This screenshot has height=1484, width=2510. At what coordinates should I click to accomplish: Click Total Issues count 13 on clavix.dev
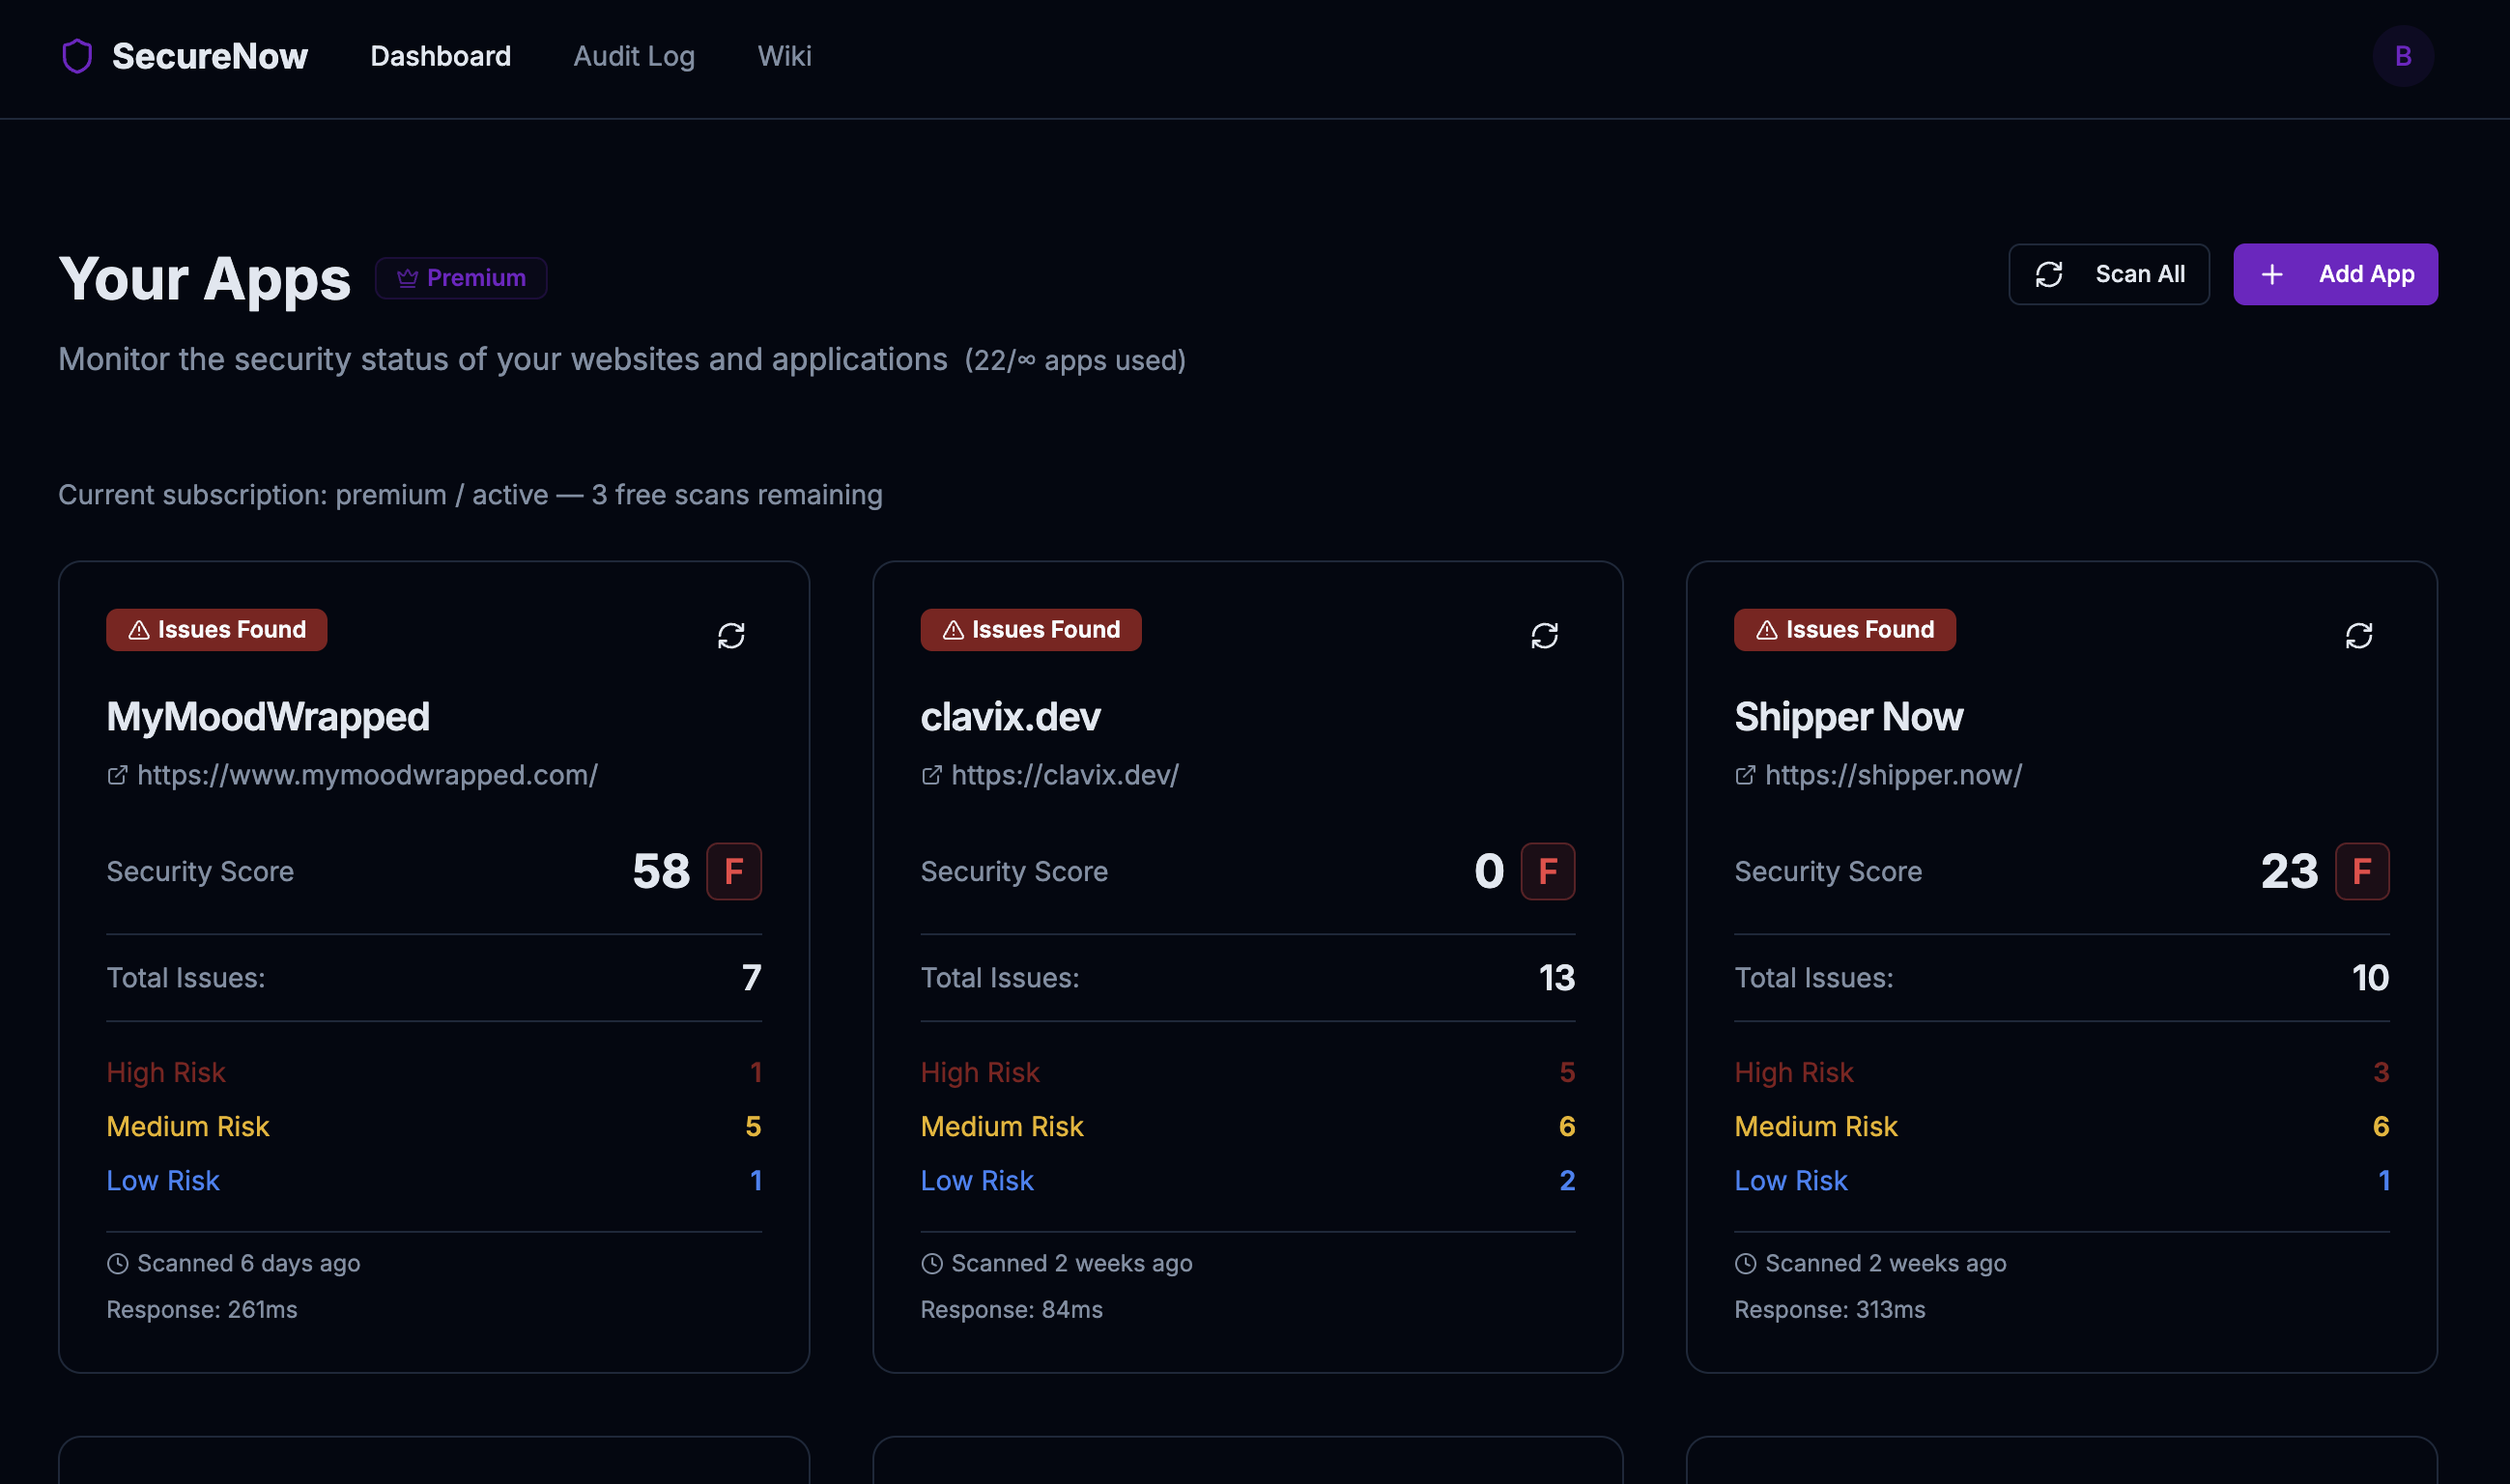coord(1556,978)
